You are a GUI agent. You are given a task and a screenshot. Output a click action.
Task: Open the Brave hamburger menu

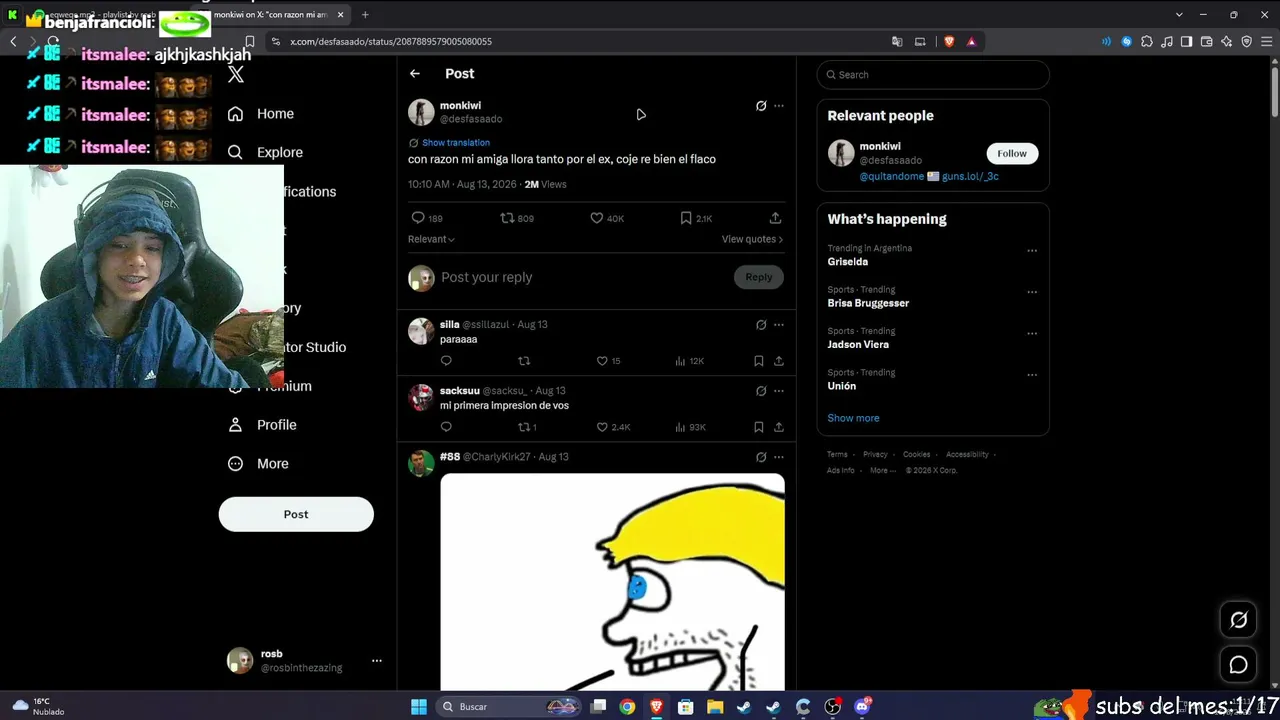pos(1266,41)
